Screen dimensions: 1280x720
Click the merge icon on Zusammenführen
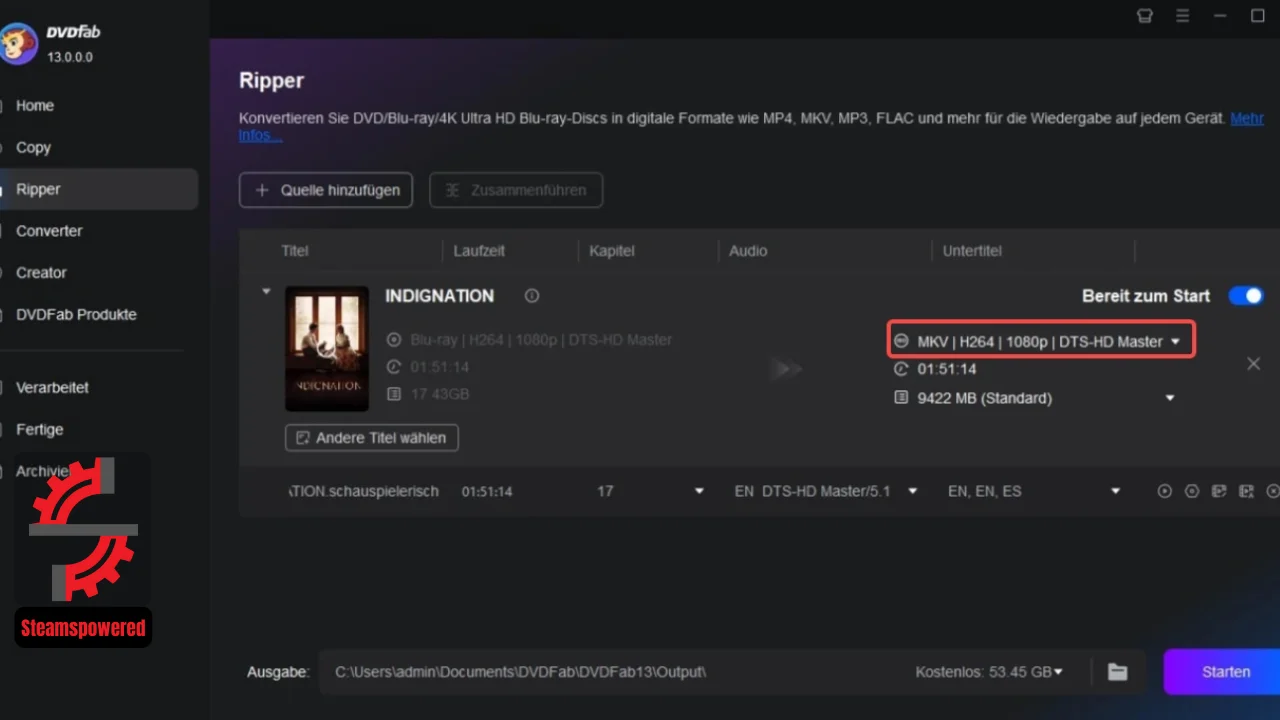click(x=453, y=190)
